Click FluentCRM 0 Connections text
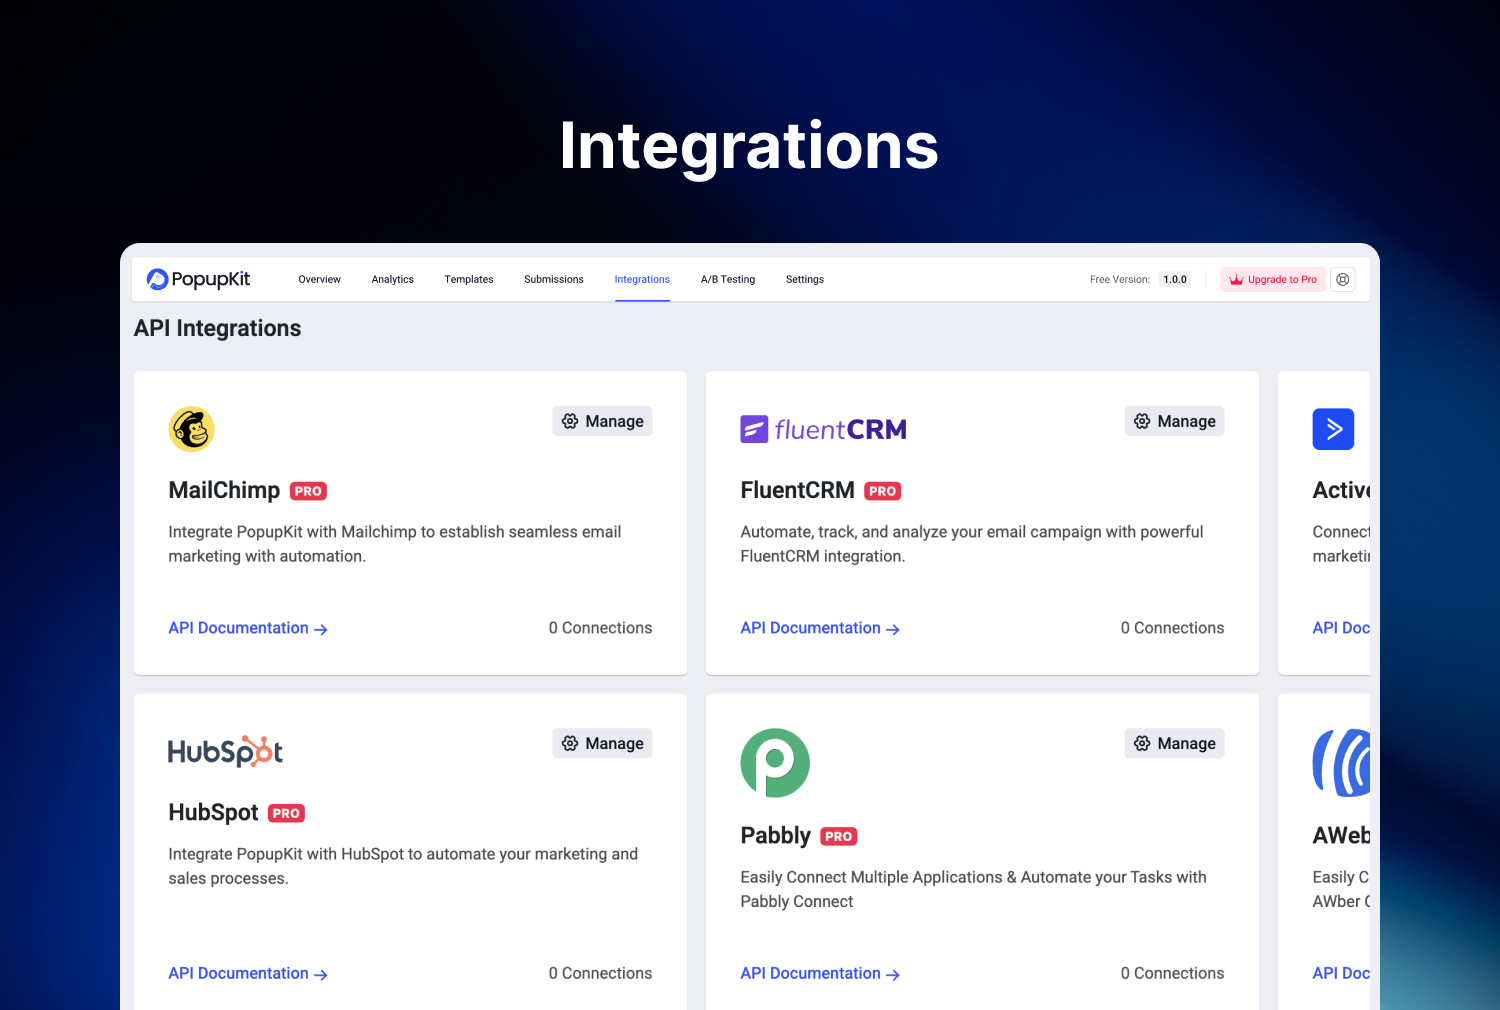 (1172, 628)
